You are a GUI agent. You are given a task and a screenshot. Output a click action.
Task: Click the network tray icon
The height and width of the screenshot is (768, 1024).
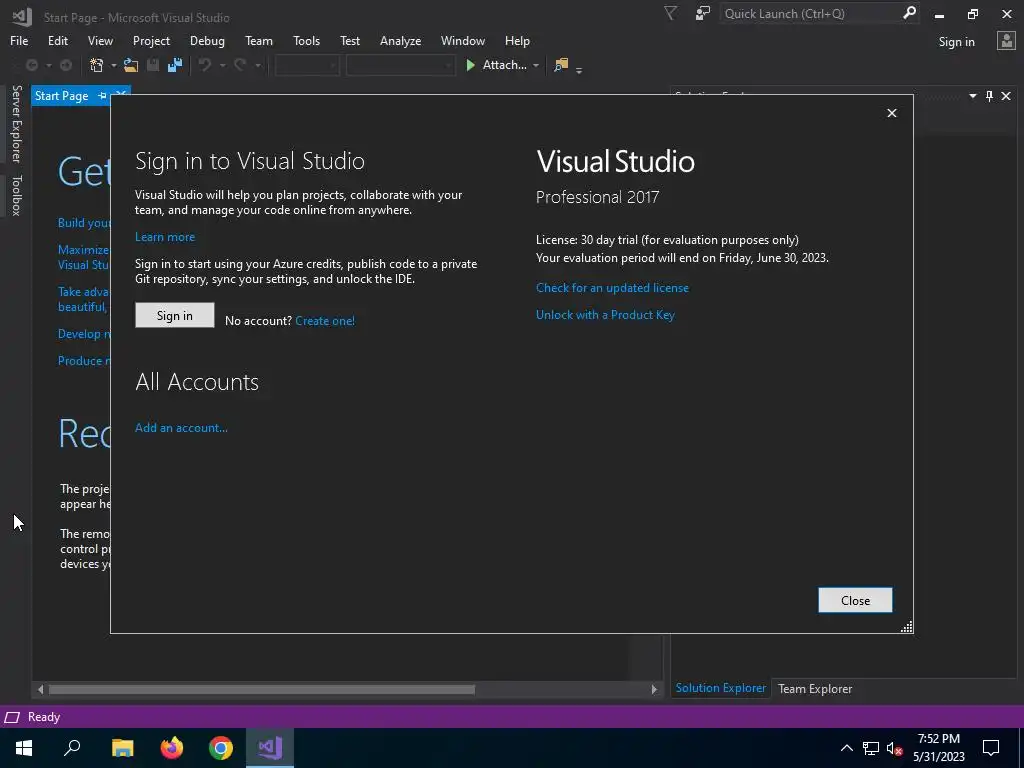[871, 748]
